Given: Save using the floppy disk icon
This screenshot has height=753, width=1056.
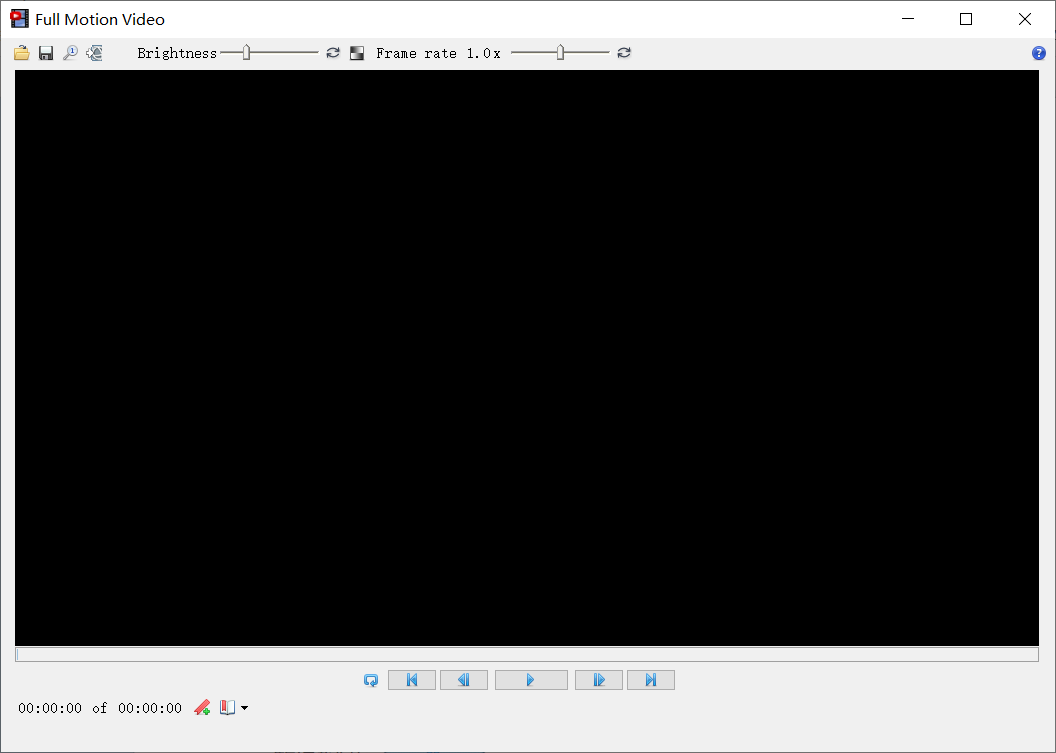Looking at the screenshot, I should tap(46, 53).
